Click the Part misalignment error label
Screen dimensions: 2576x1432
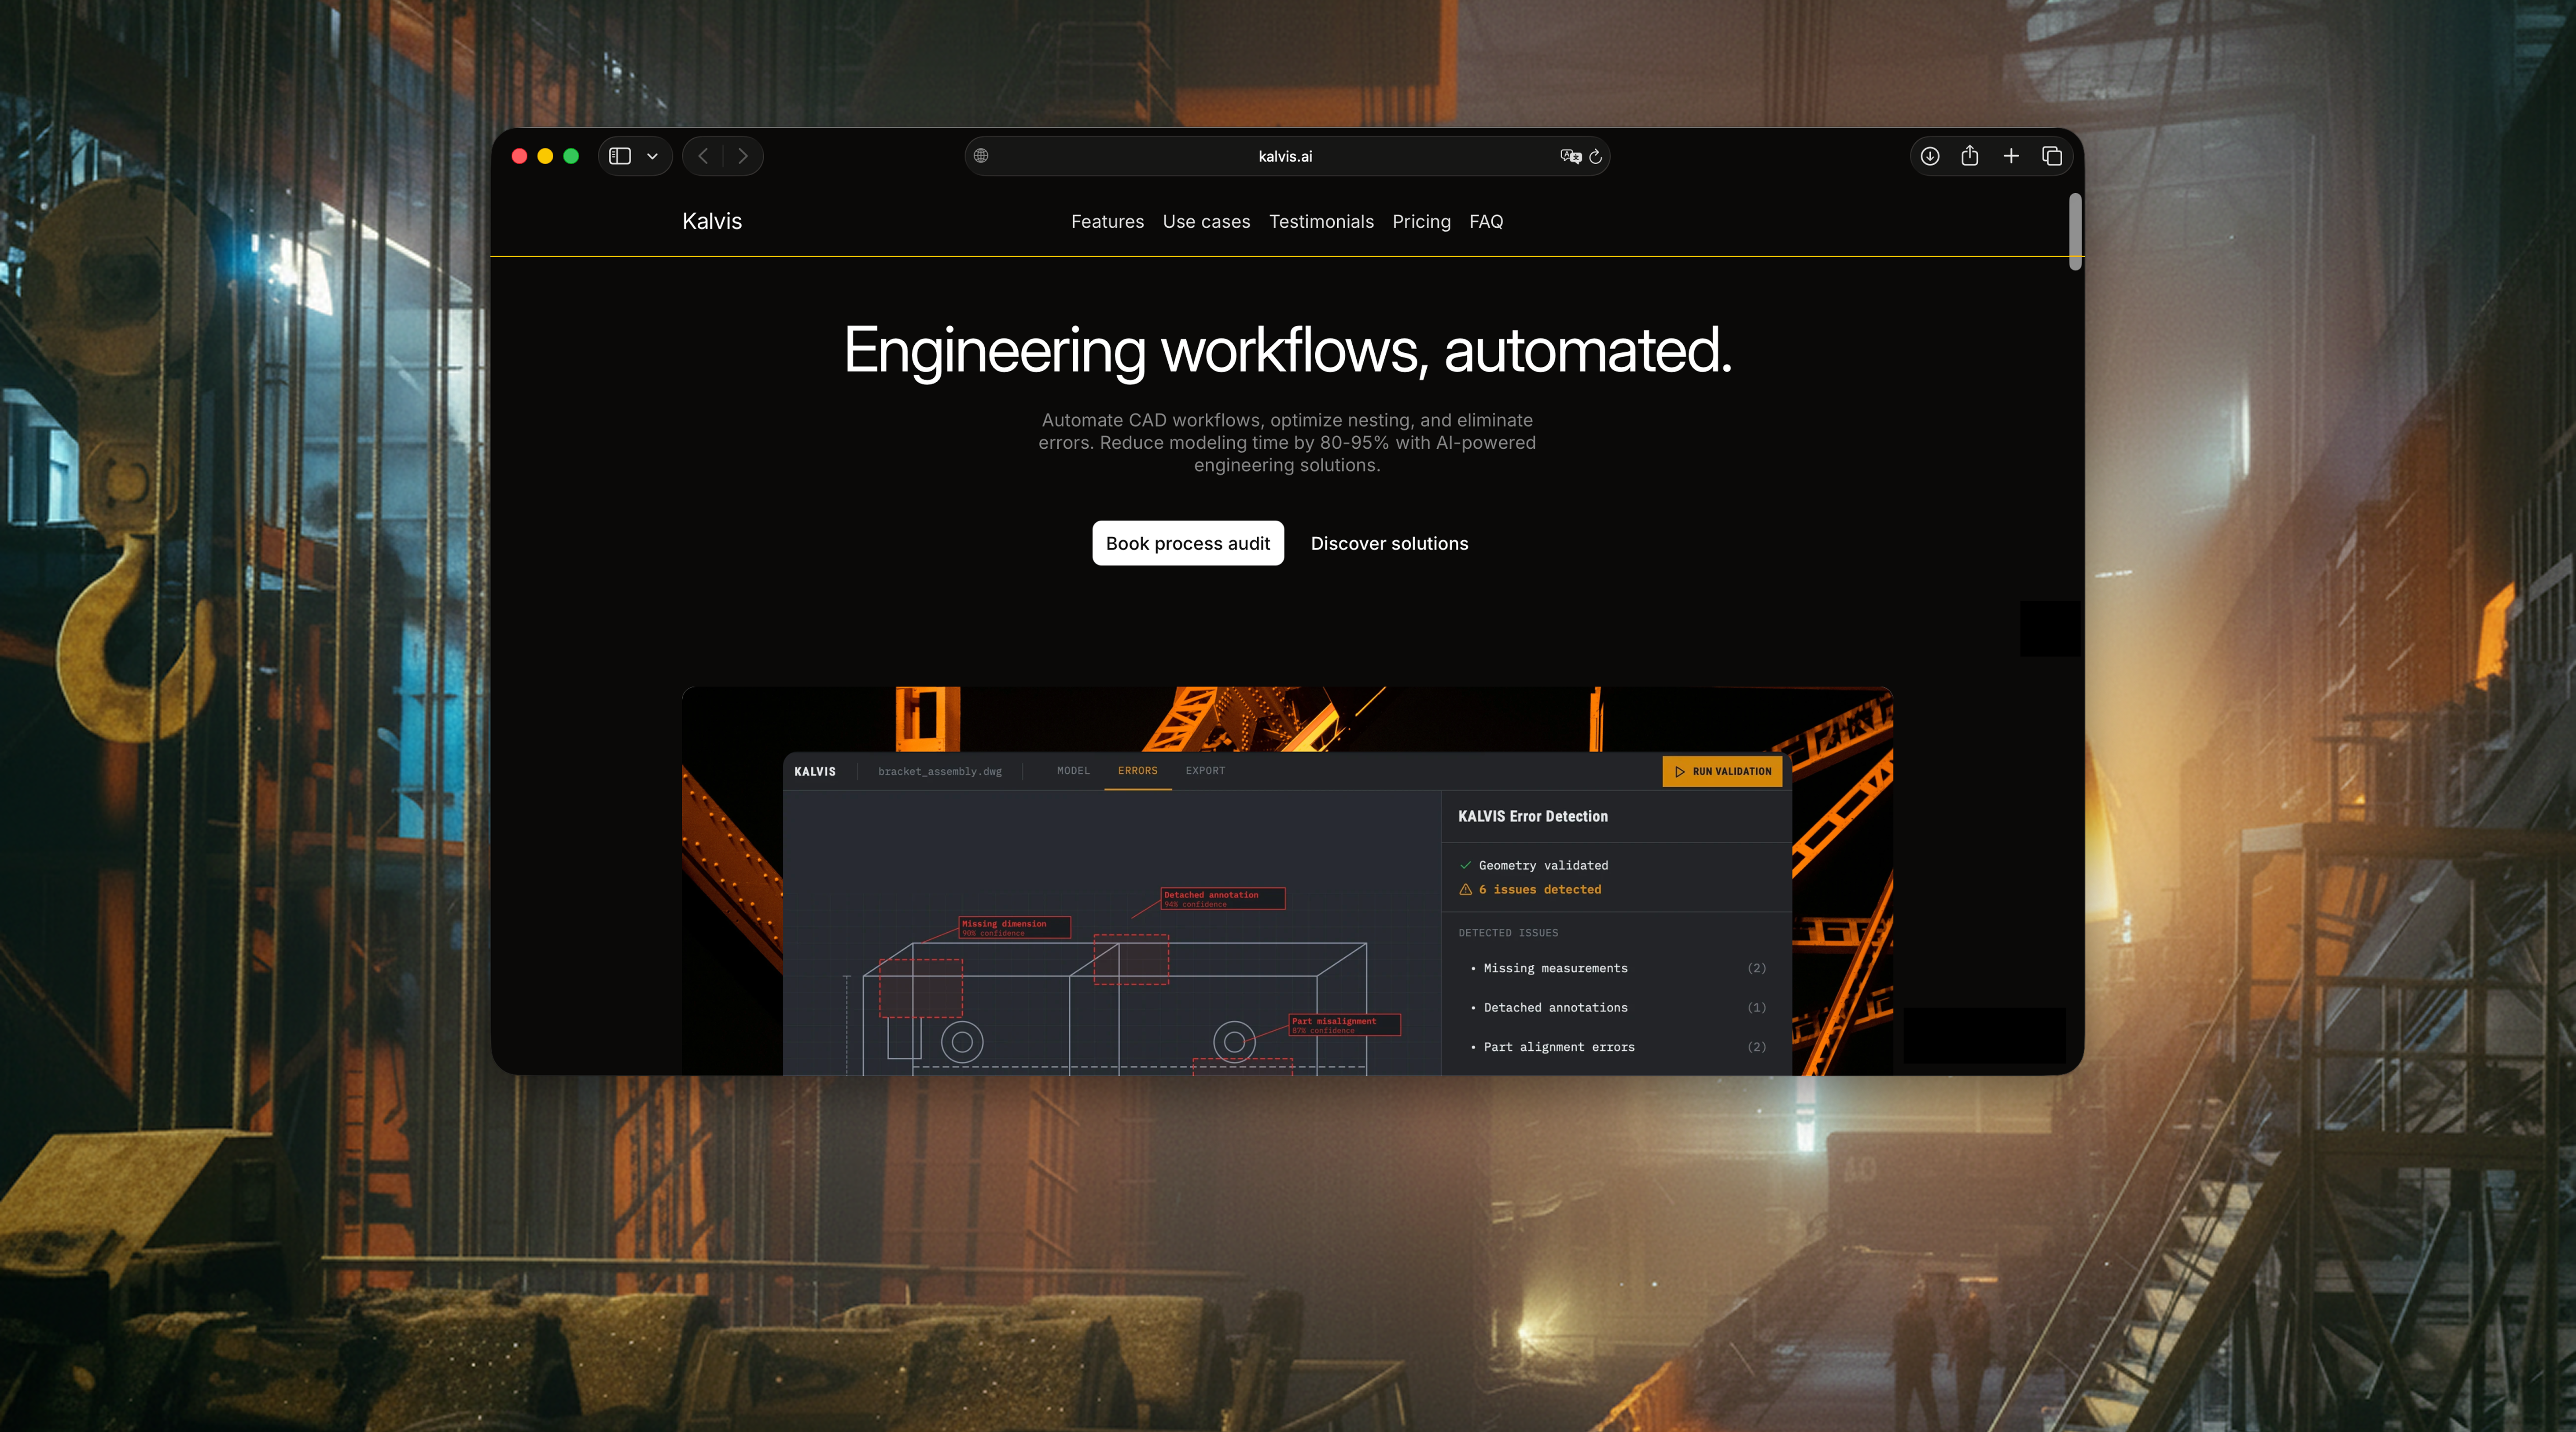tap(1344, 1025)
